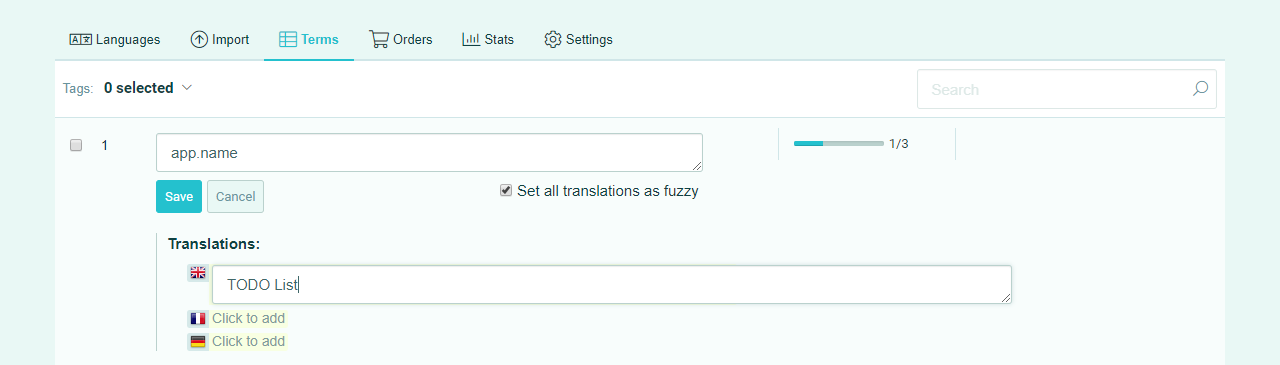
Task: Add French translation via Click to add
Action: click(248, 319)
